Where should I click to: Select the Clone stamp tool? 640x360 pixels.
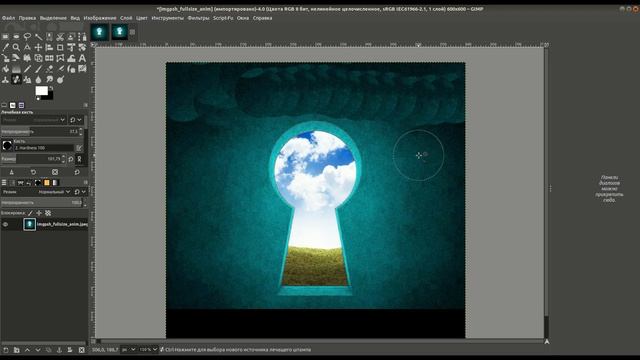pos(5,80)
